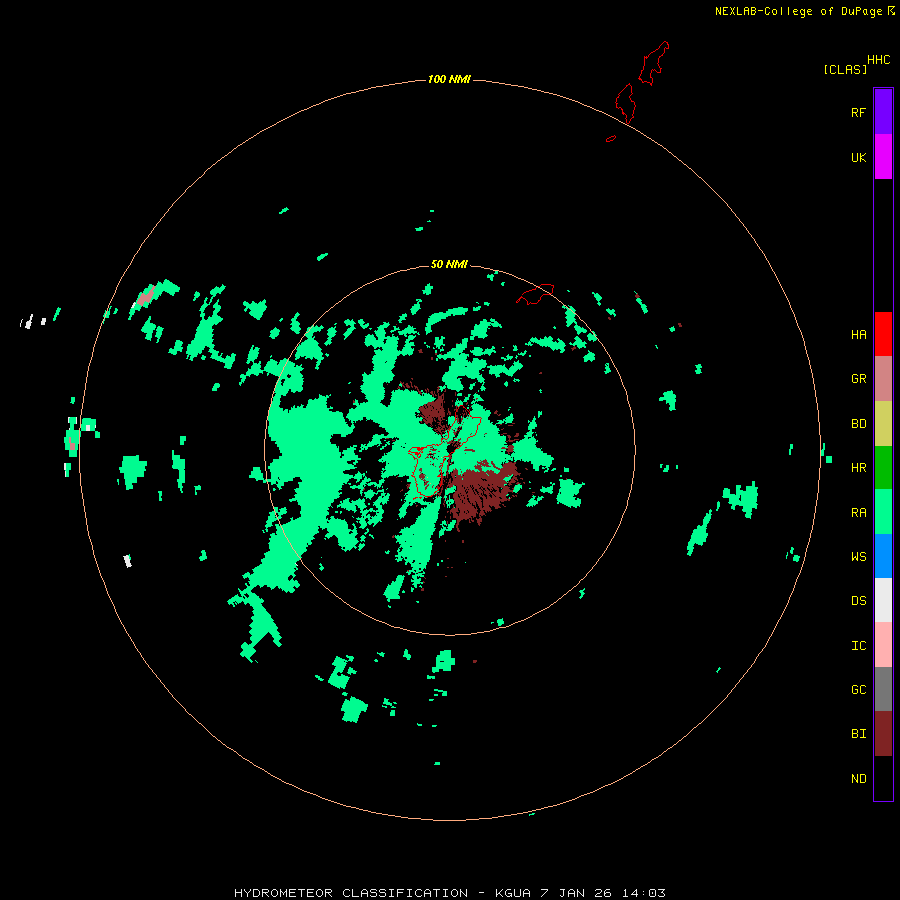Viewport: 900px width, 900px height.
Task: Click the red island outline near the 50 NMI ring
Action: (535, 294)
